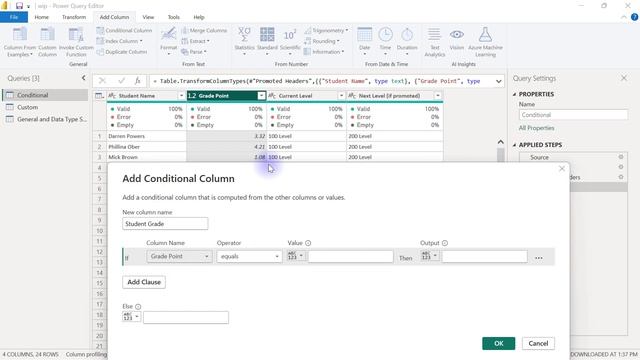Screen dimensions: 640x360
Task: Open Standard number operations
Action: [267, 42]
